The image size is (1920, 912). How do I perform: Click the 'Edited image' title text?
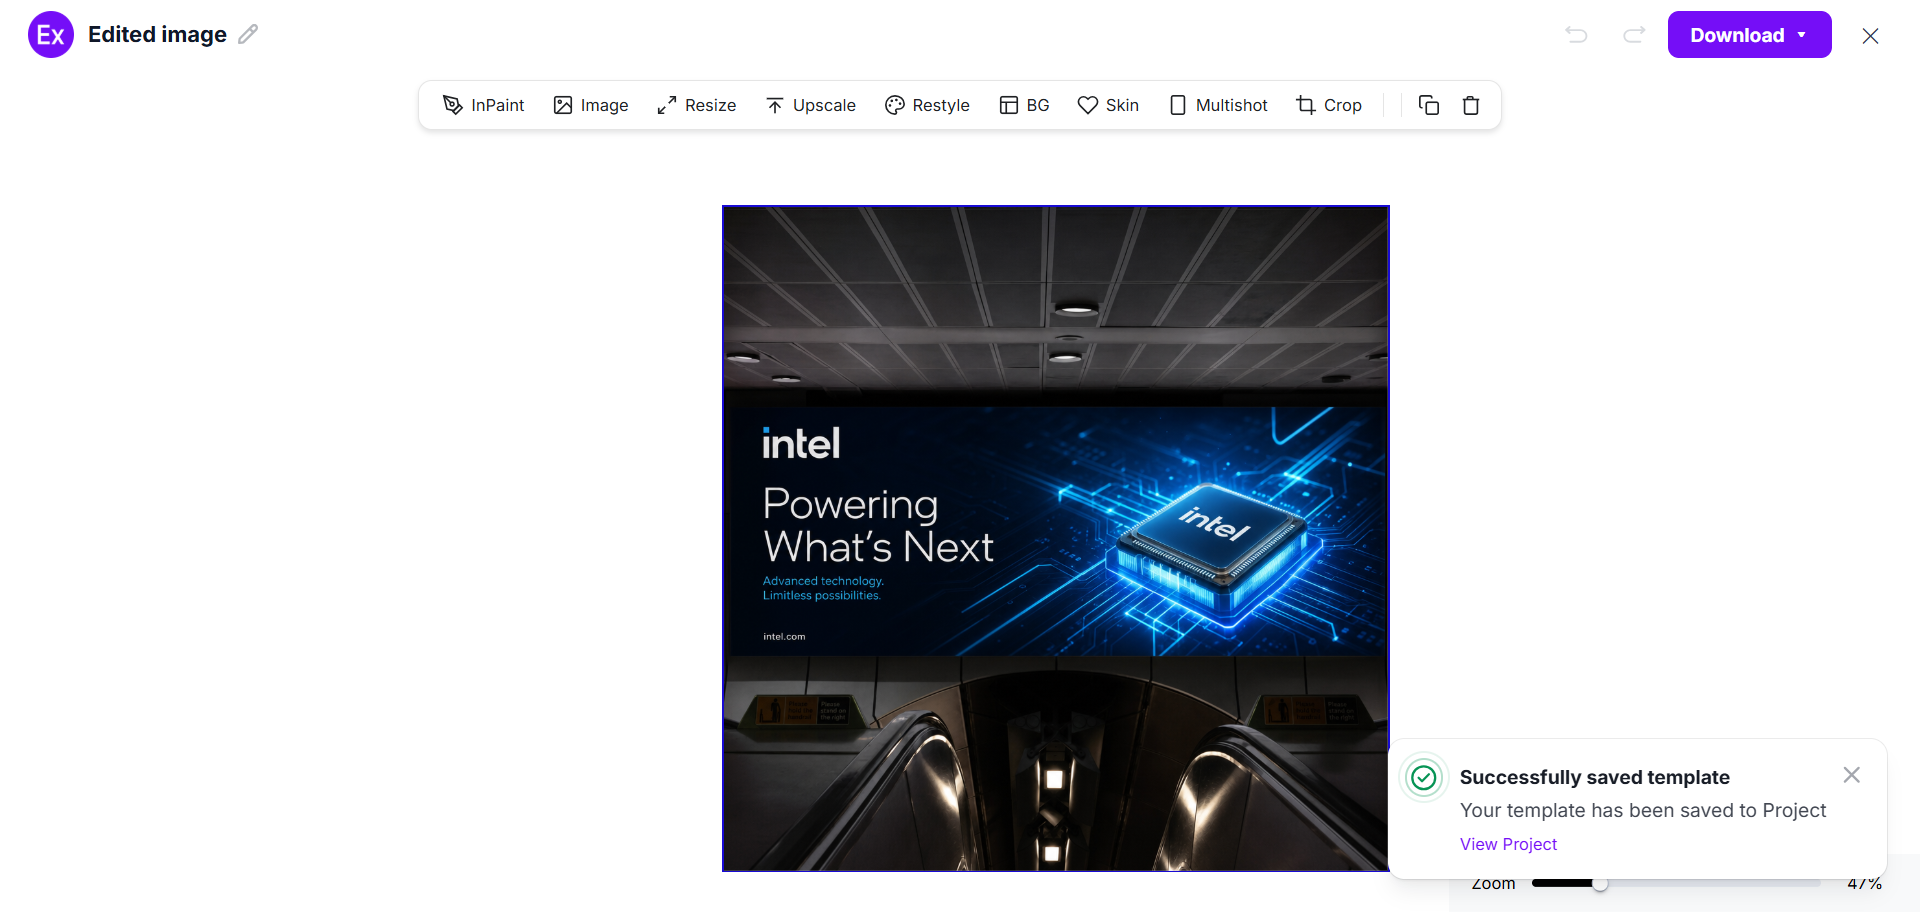[x=157, y=34]
